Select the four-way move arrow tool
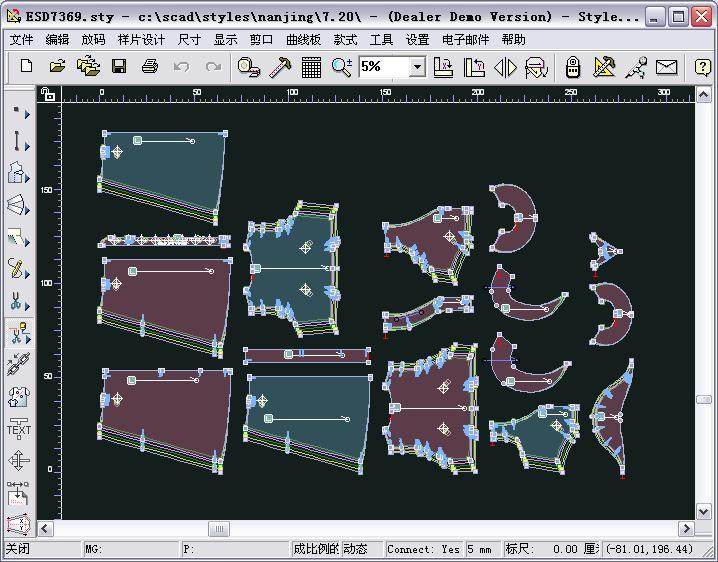The height and width of the screenshot is (562, 718). (x=18, y=460)
